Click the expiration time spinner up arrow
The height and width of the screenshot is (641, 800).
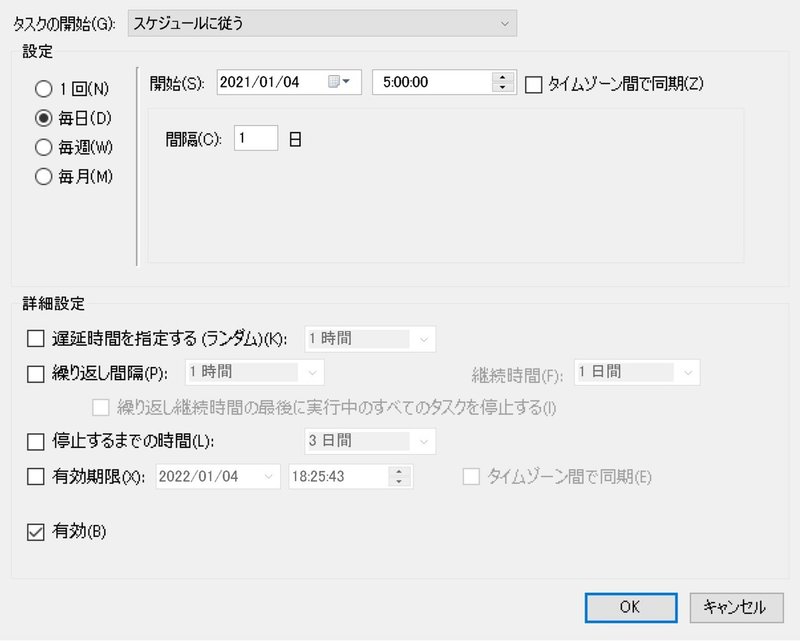click(x=400, y=471)
